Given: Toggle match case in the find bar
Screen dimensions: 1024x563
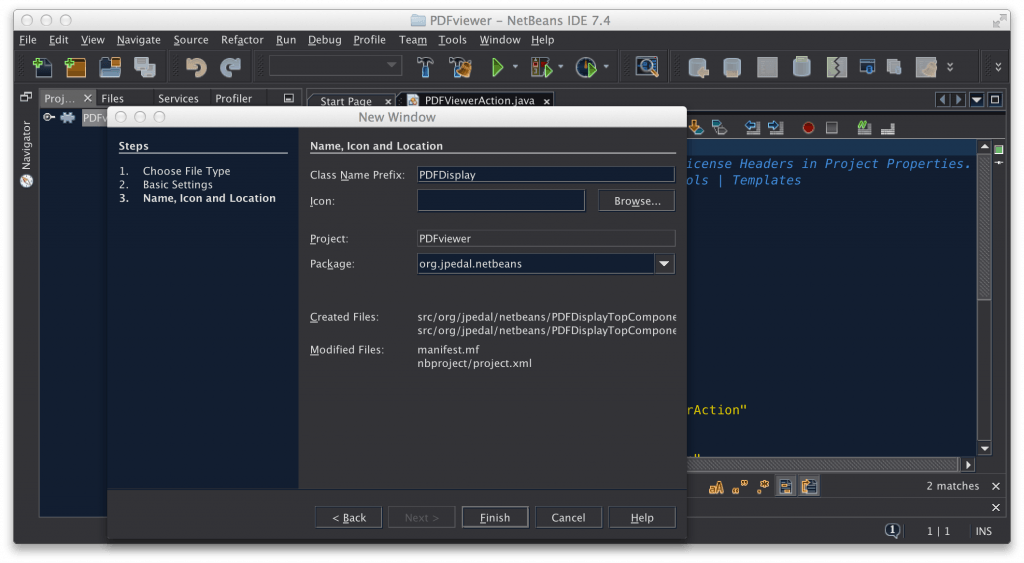Looking at the screenshot, I should click(716, 487).
